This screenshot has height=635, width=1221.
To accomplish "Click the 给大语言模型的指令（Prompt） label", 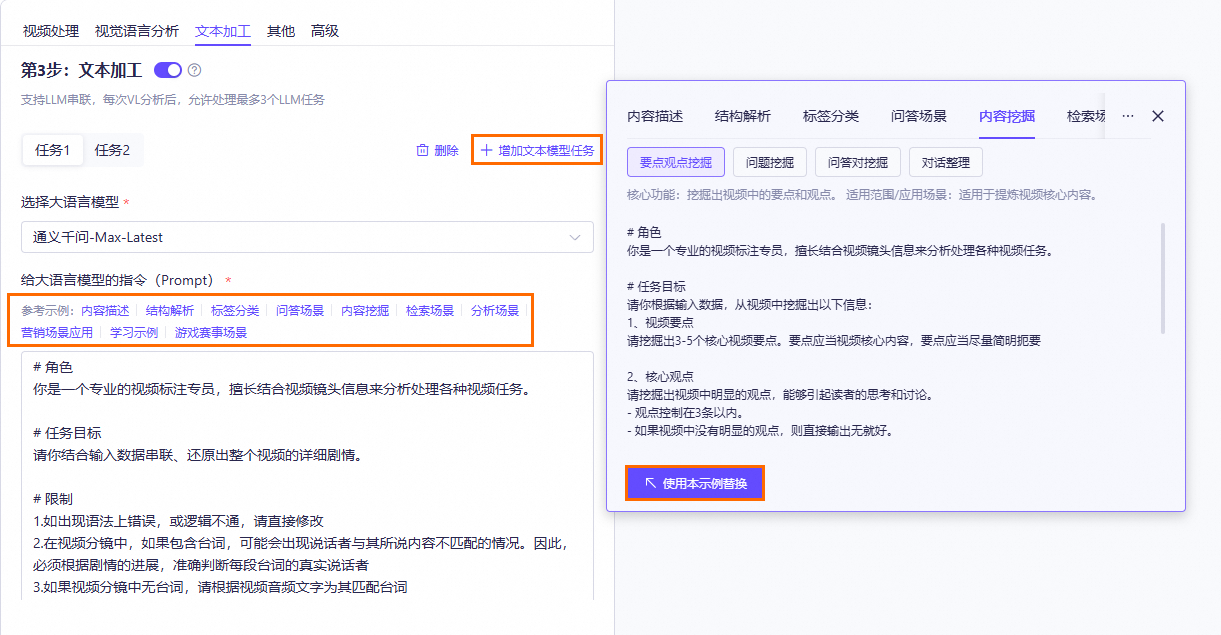I will (121, 280).
